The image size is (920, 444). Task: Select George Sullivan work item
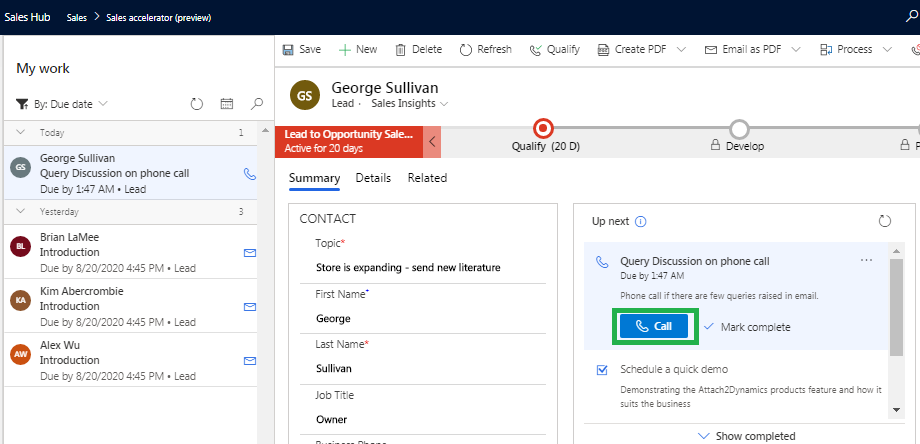click(x=131, y=174)
